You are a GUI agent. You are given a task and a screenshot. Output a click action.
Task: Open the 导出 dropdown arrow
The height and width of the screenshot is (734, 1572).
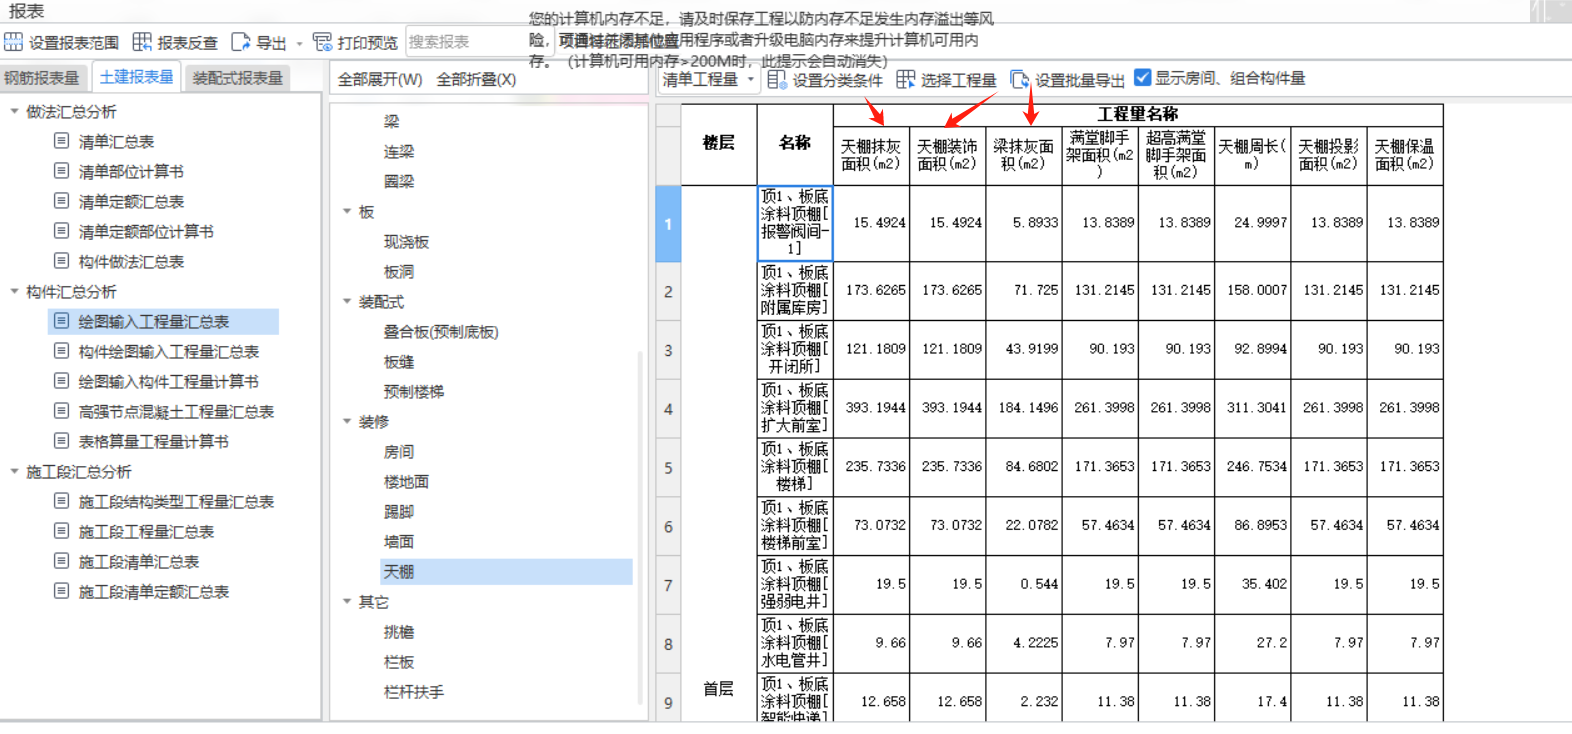(299, 43)
